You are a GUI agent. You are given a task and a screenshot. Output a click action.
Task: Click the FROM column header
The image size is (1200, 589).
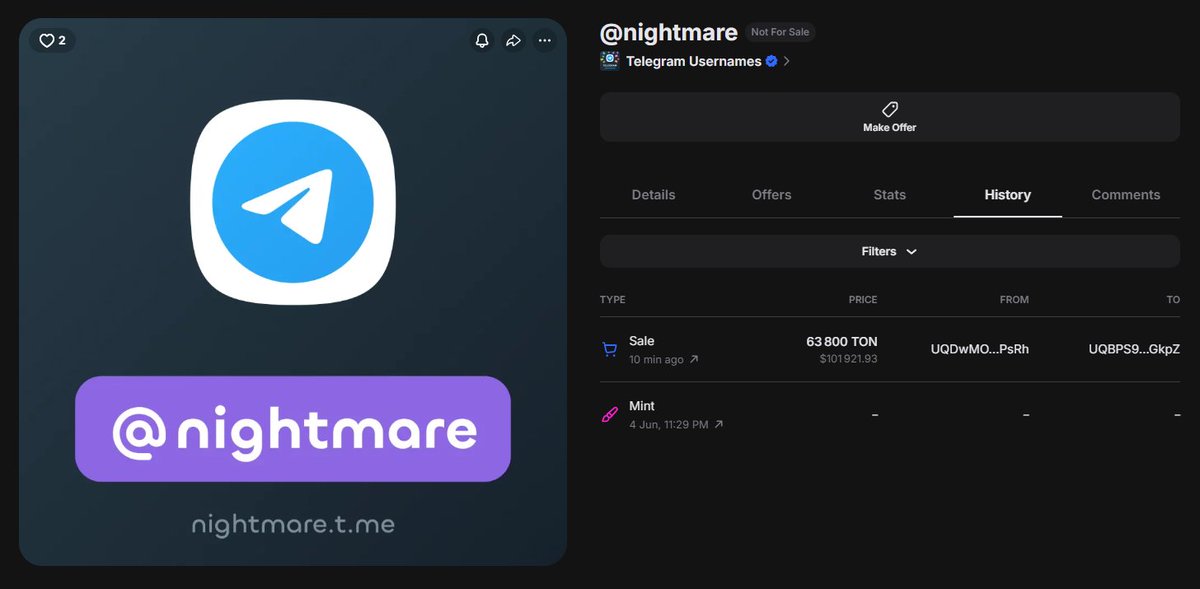[1014, 300]
